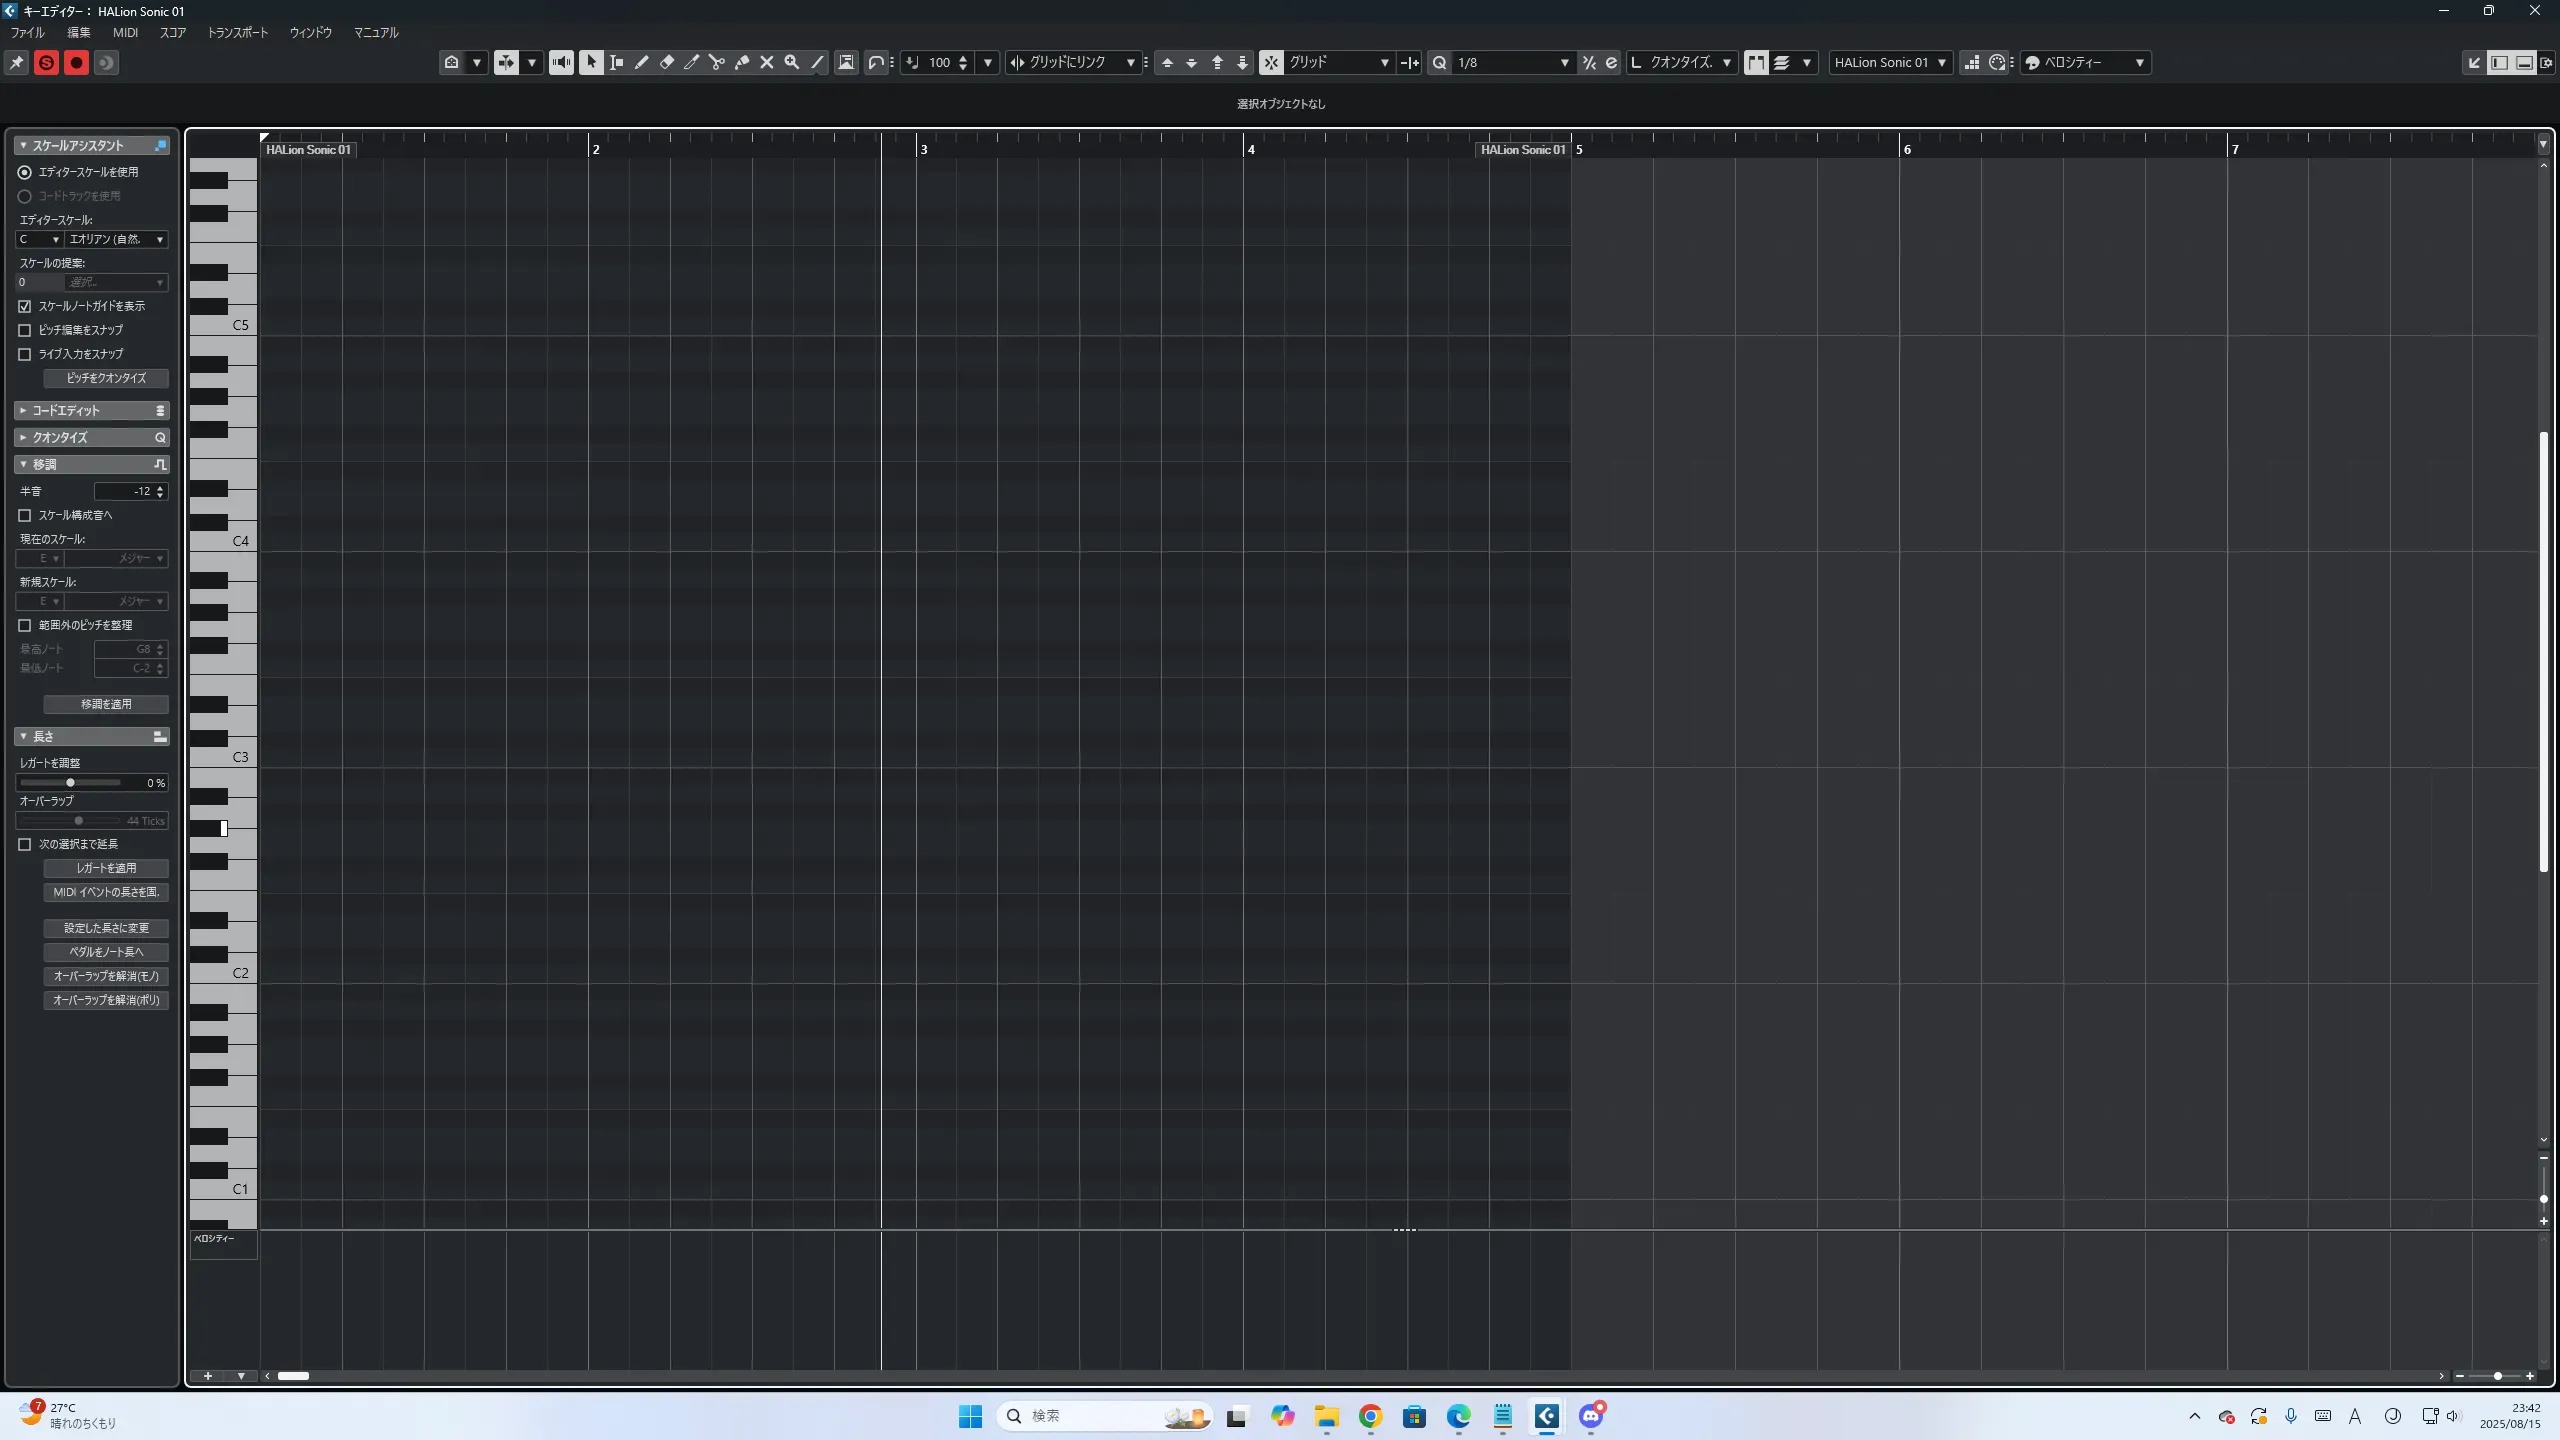
Task: Open the トランスポート menu
Action: tap(237, 33)
